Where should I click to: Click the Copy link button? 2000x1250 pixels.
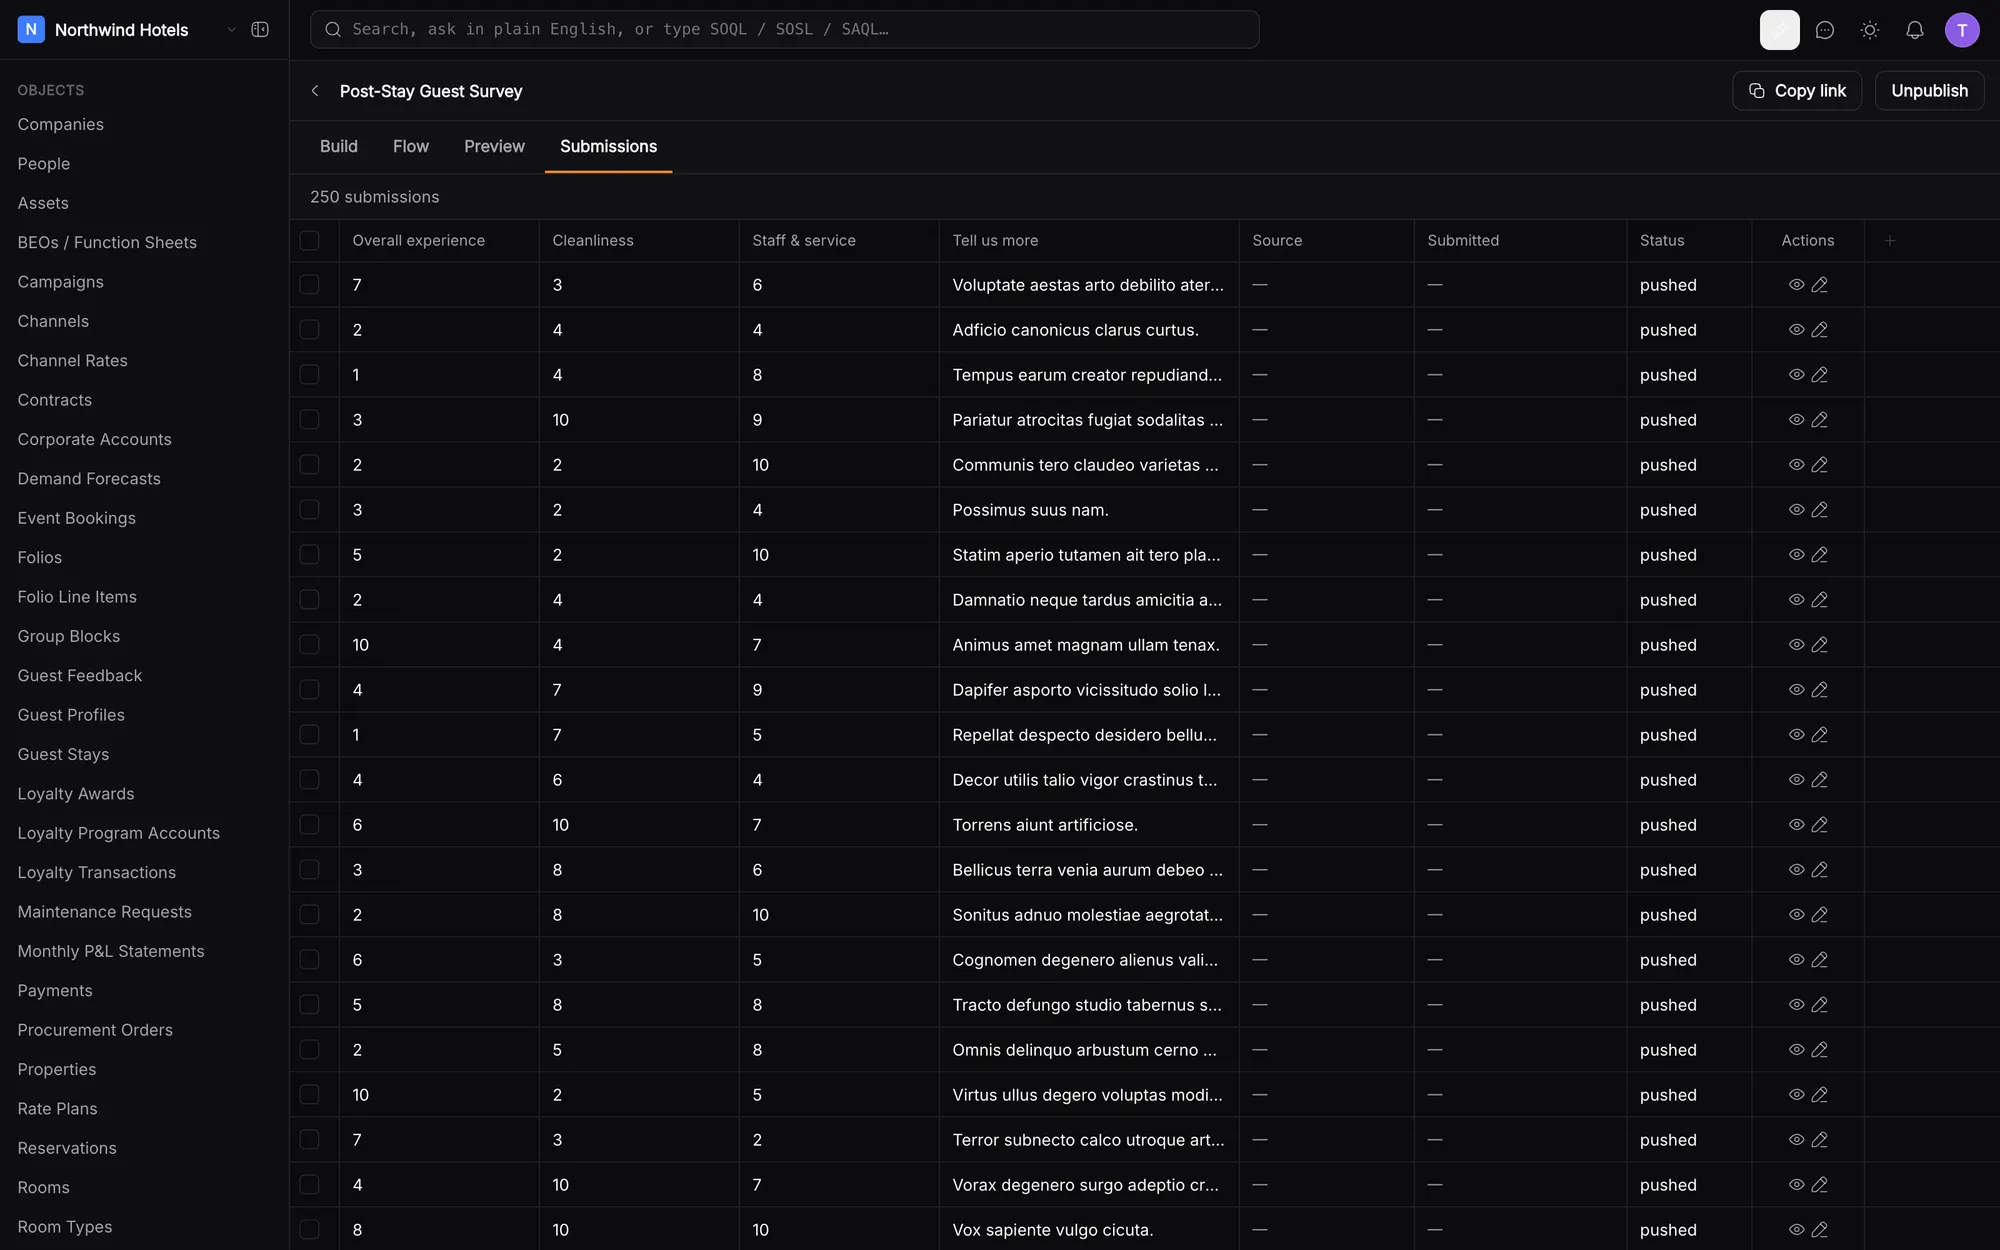point(1797,91)
